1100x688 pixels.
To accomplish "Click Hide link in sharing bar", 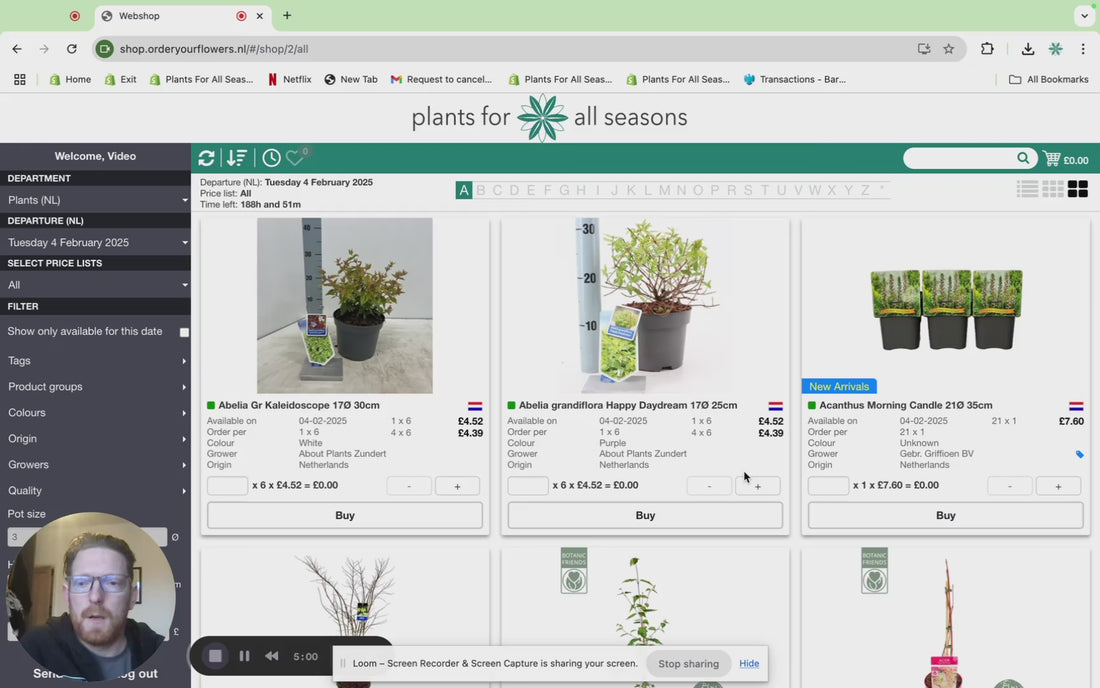I will pyautogui.click(x=749, y=663).
